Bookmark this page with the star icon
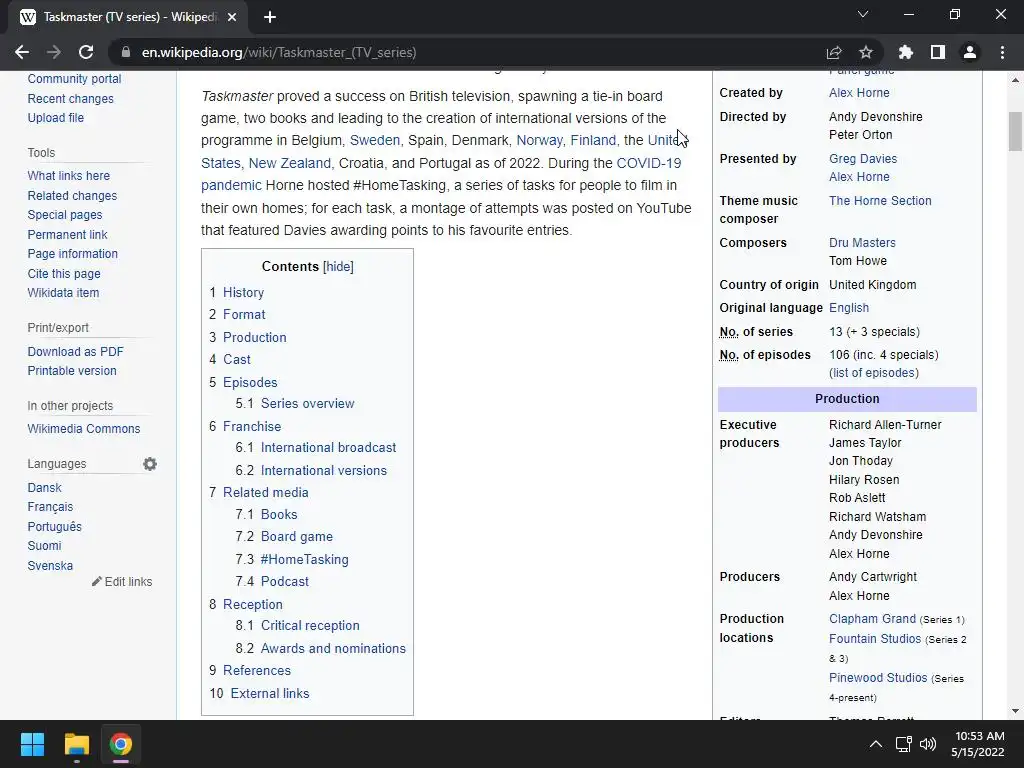Image resolution: width=1024 pixels, height=768 pixels. tap(866, 52)
